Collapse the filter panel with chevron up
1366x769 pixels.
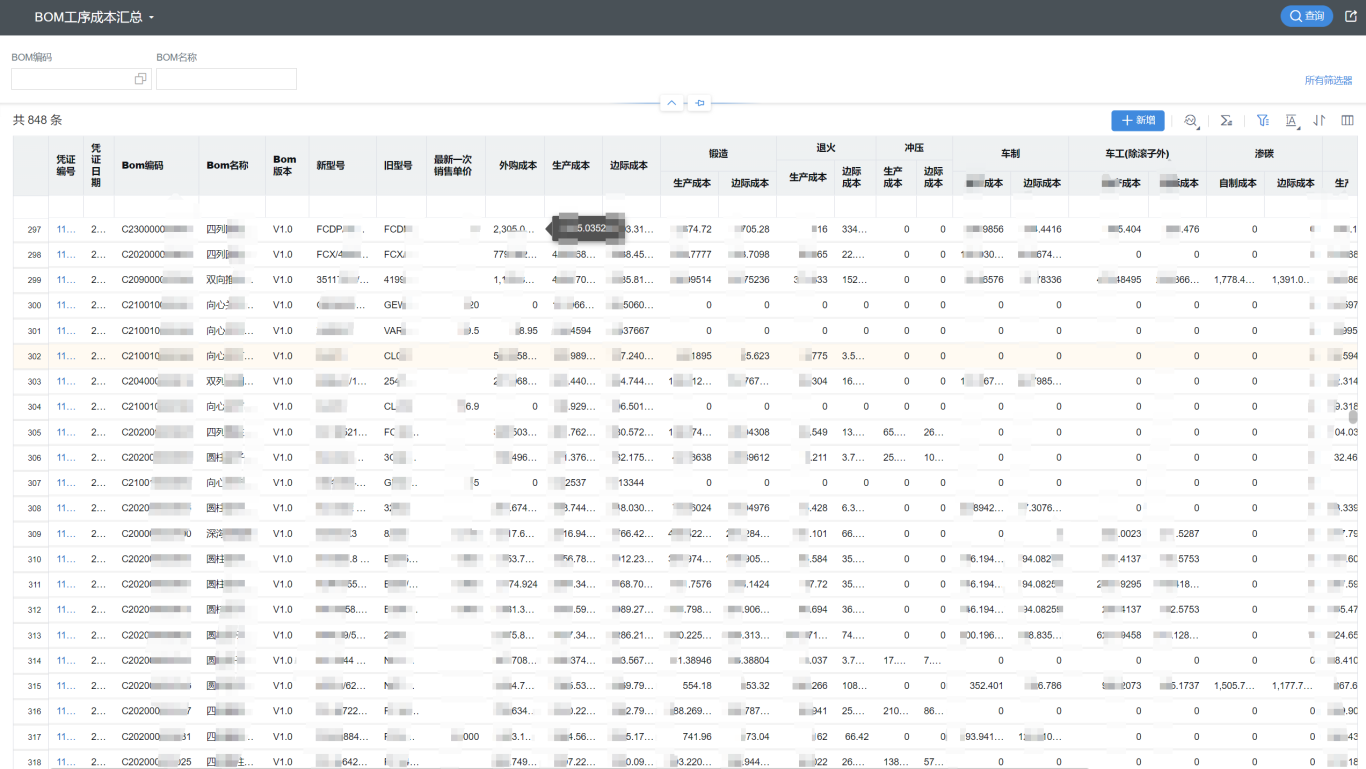coord(672,103)
